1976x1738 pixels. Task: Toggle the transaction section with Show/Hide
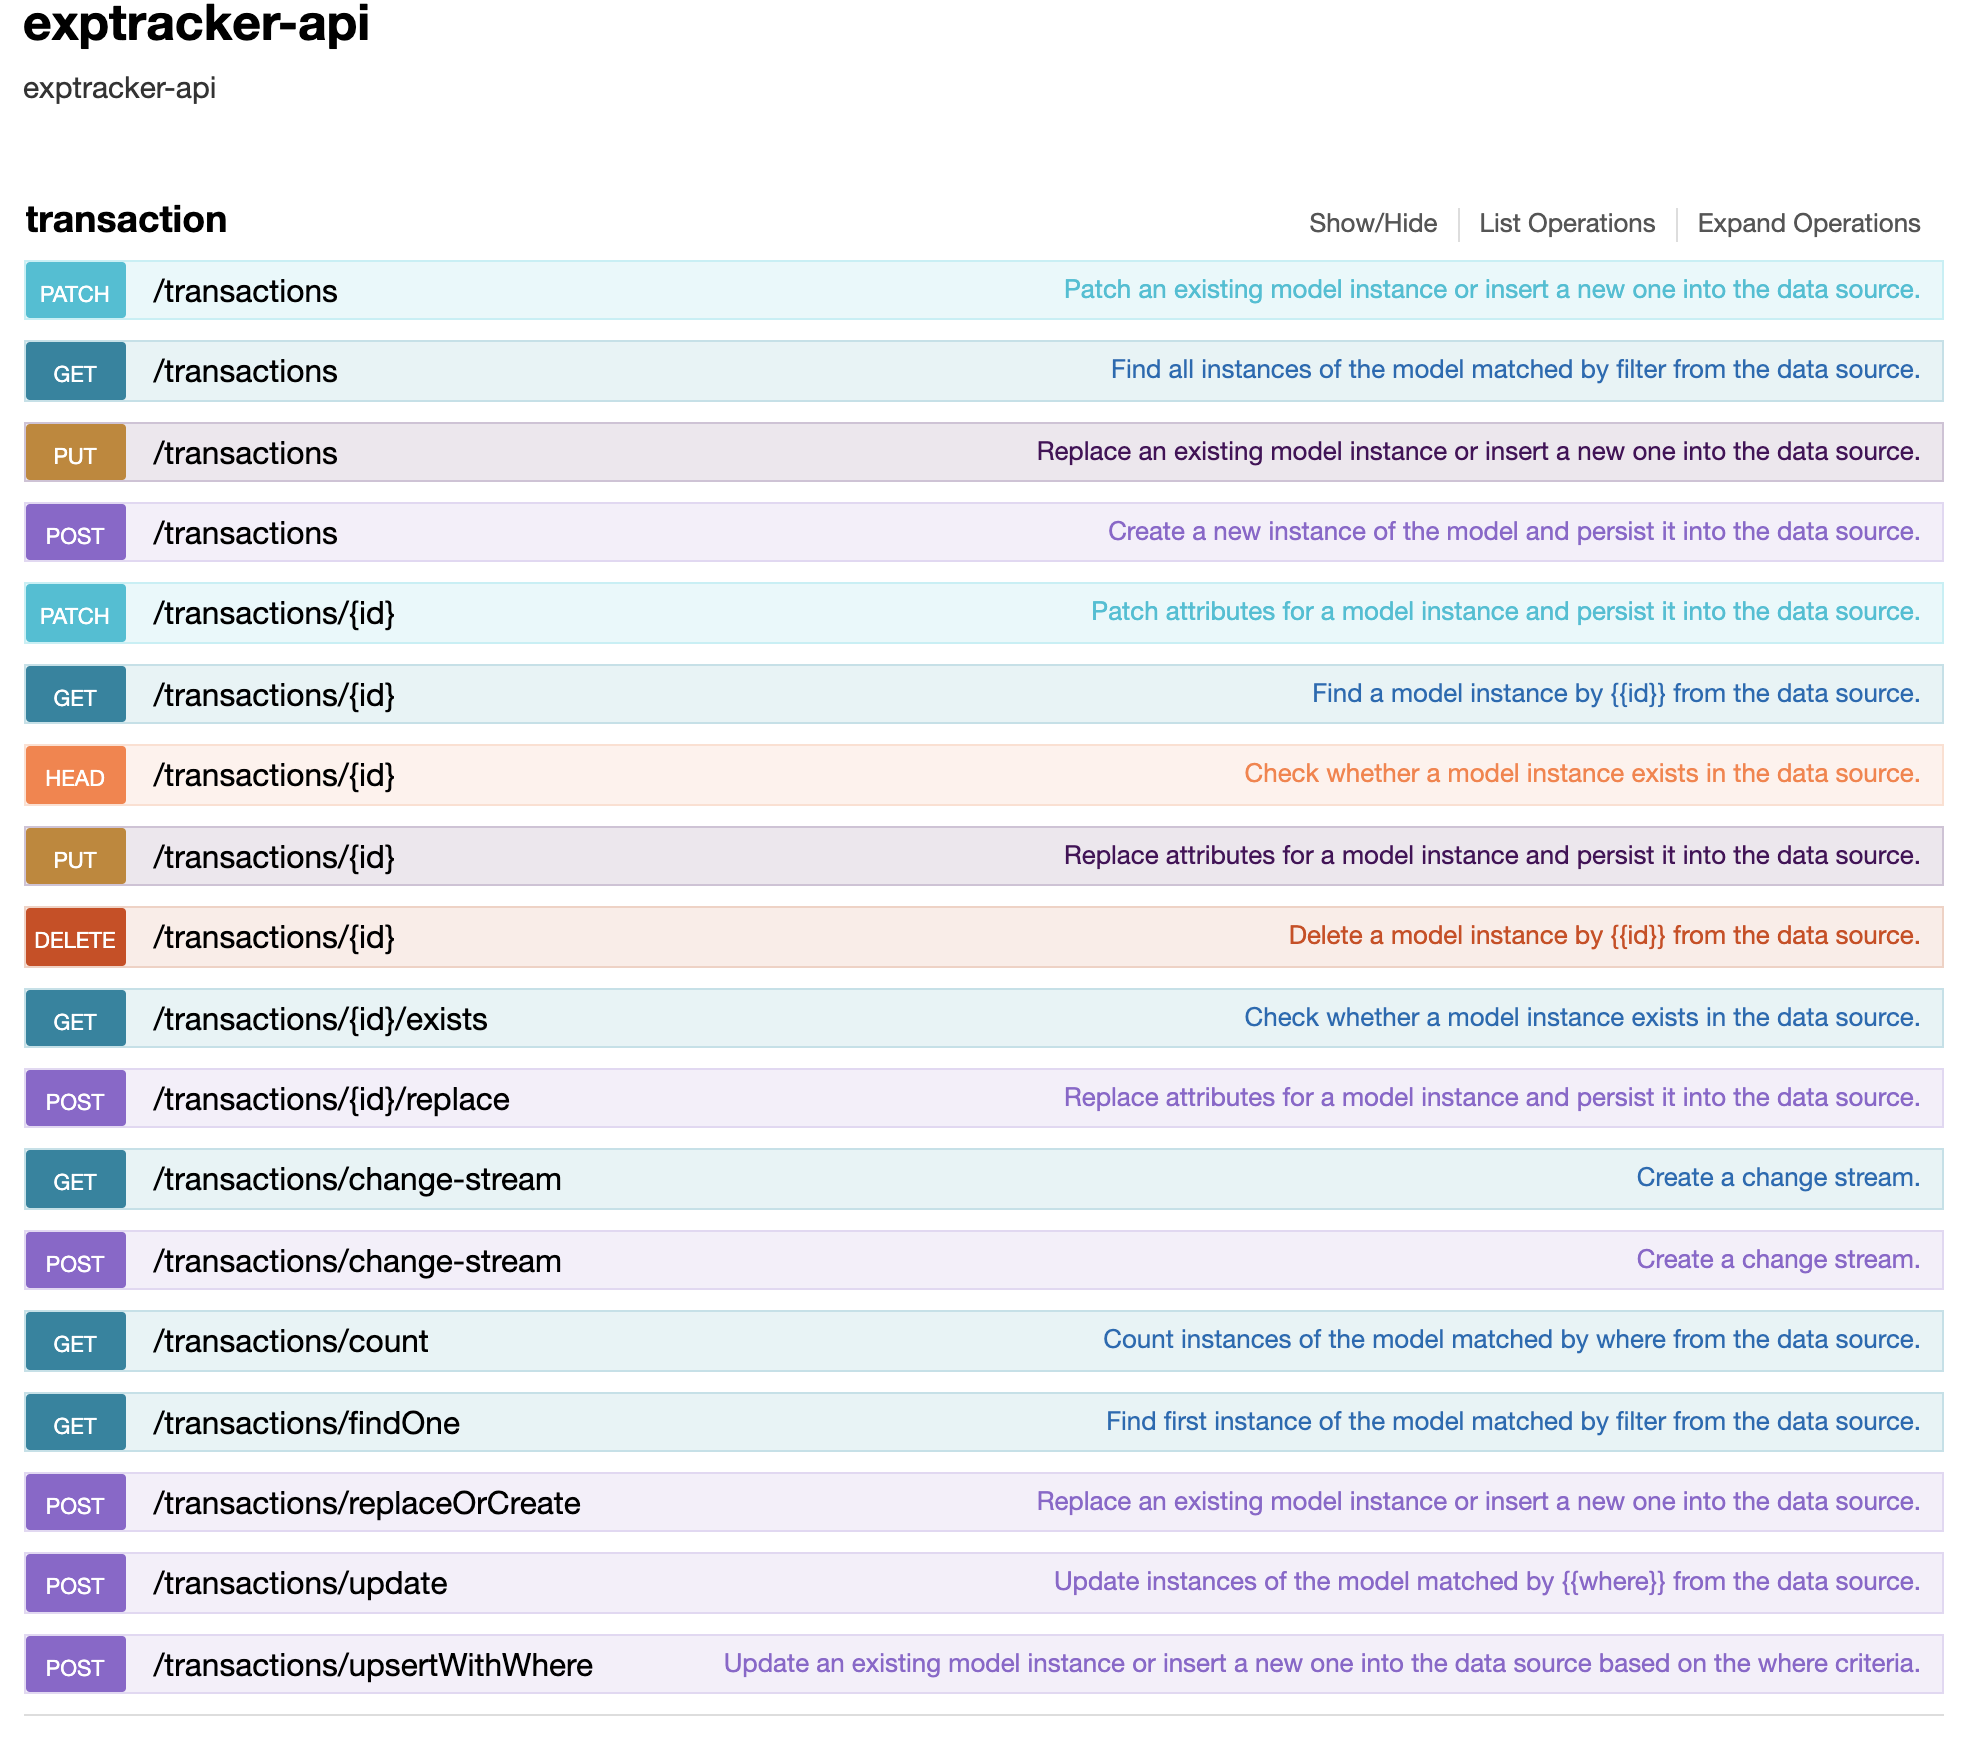(1372, 223)
